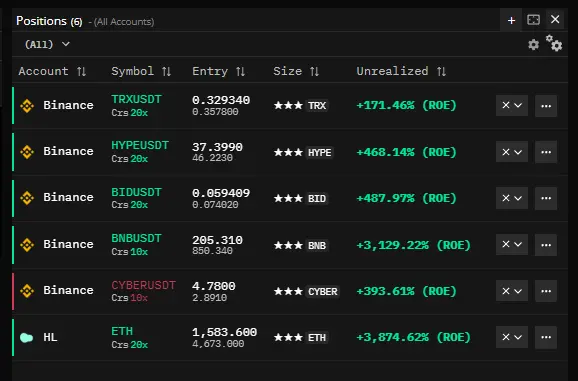Viewport: 578px width, 381px height.
Task: Click the +171.46% (ROE) value
Action: tap(406, 105)
